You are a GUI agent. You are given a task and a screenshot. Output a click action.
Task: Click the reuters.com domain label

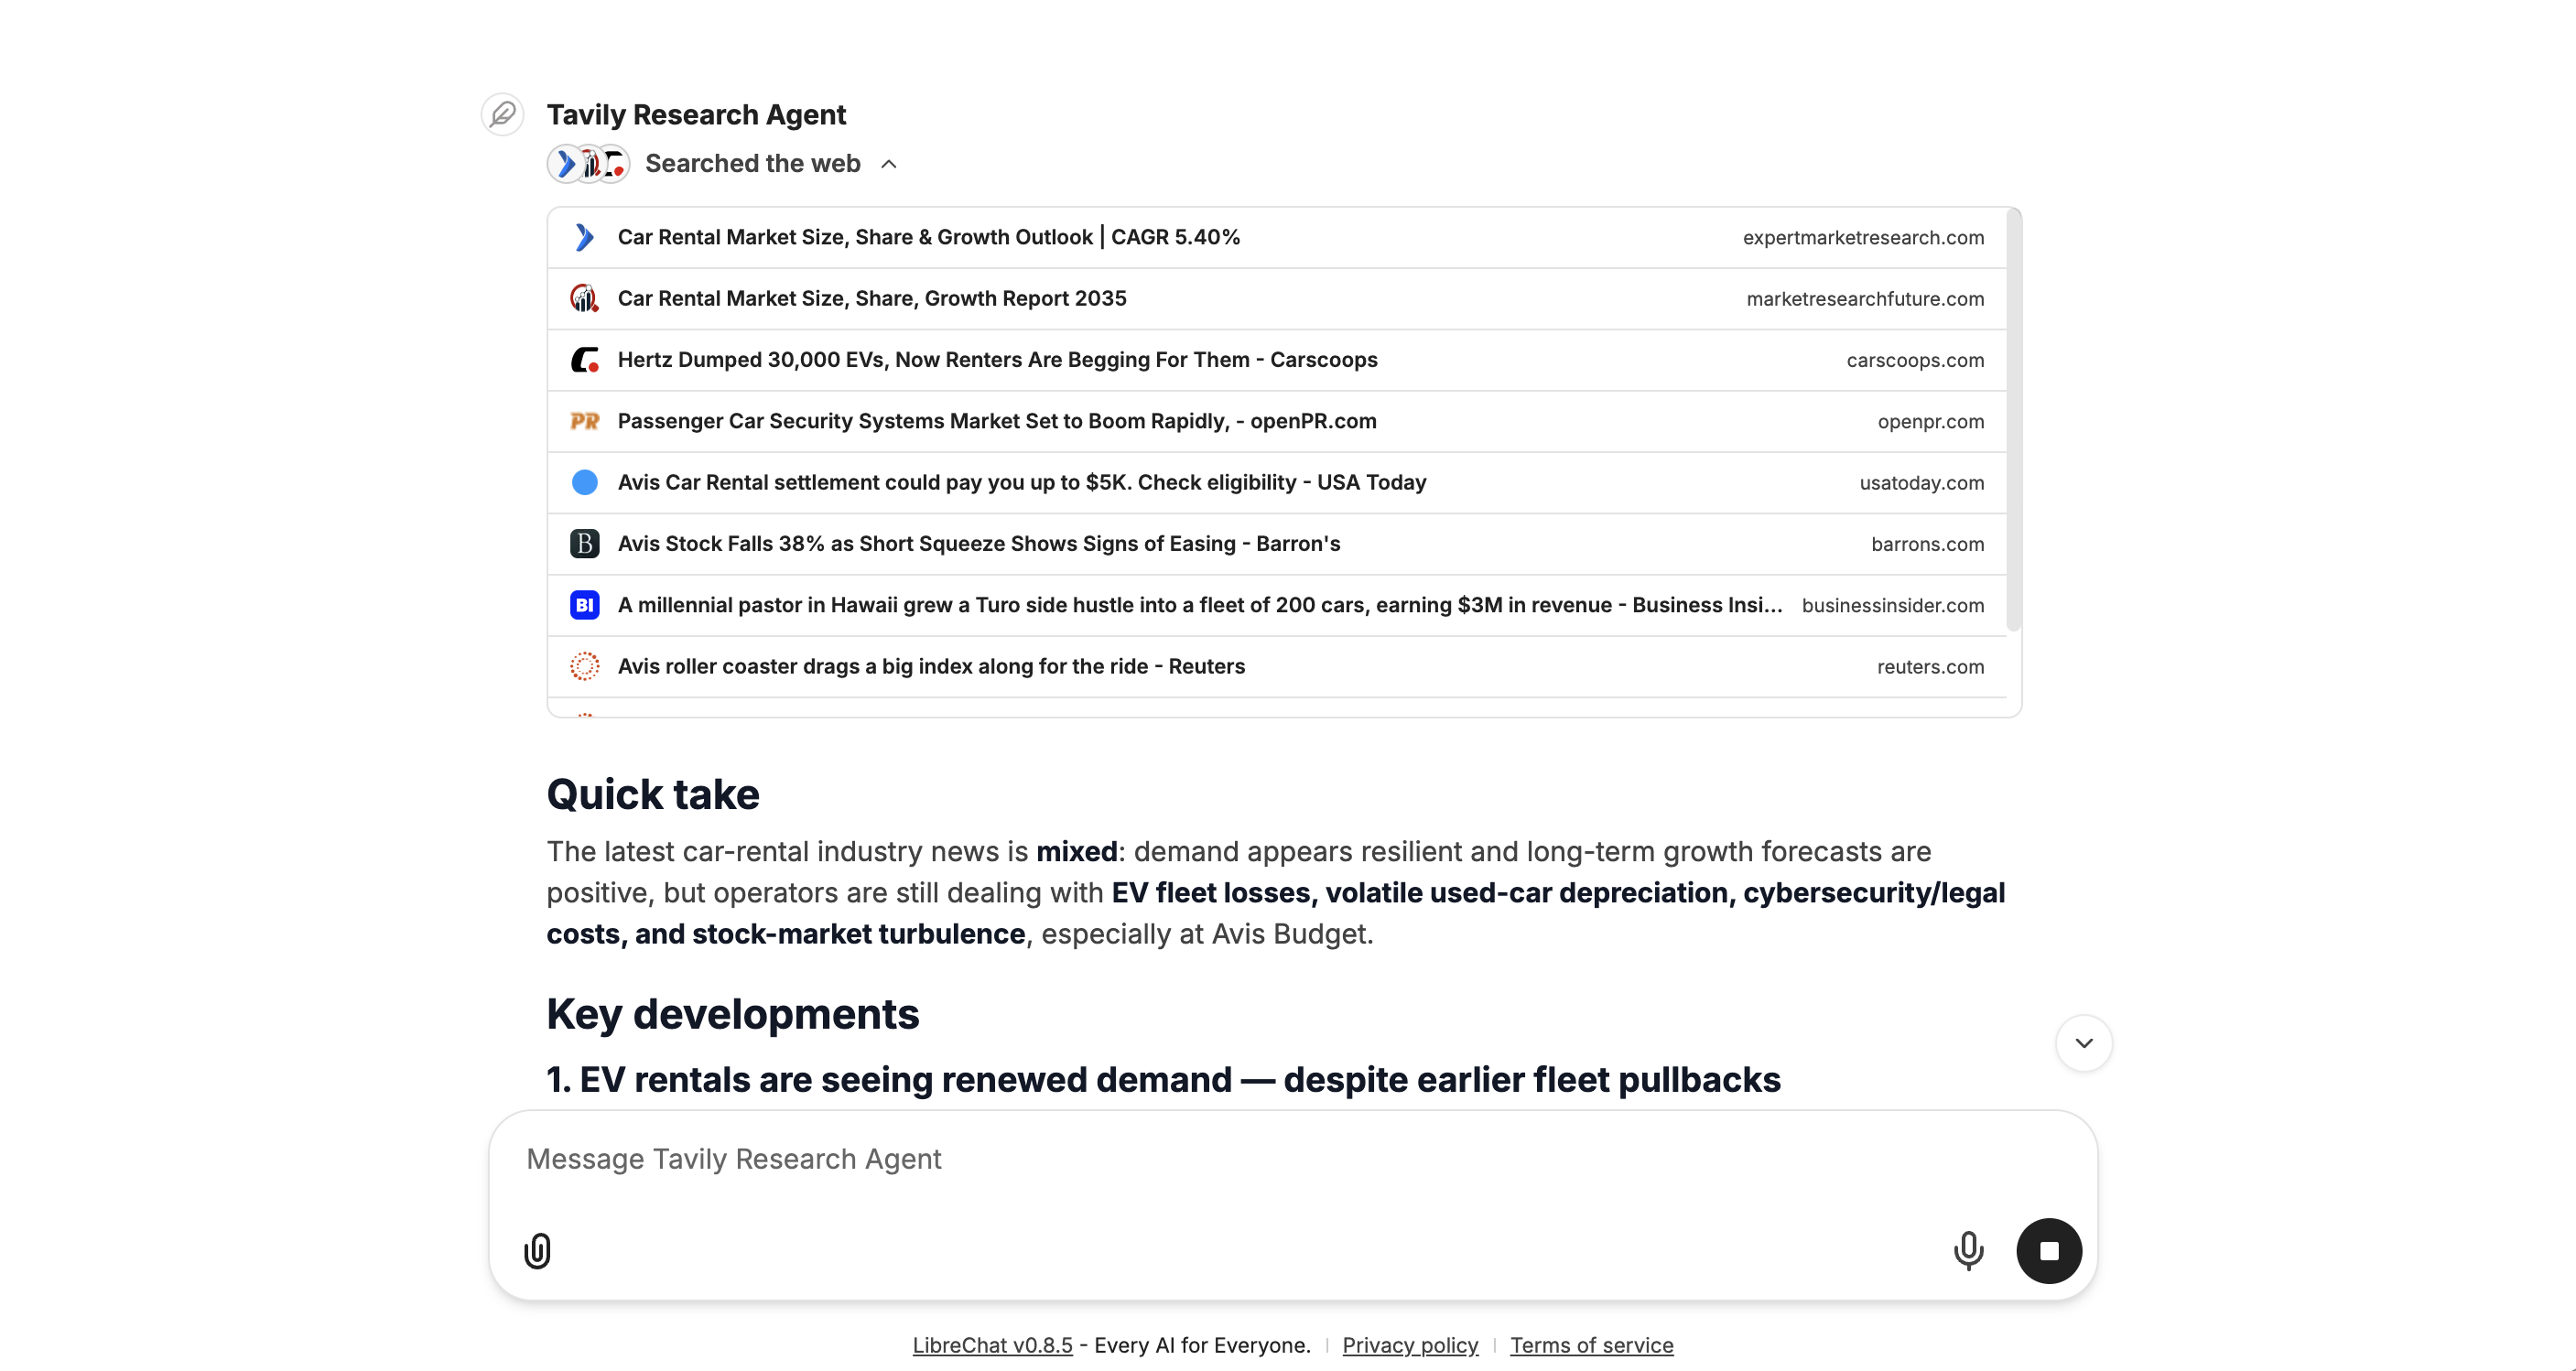[x=1930, y=667]
